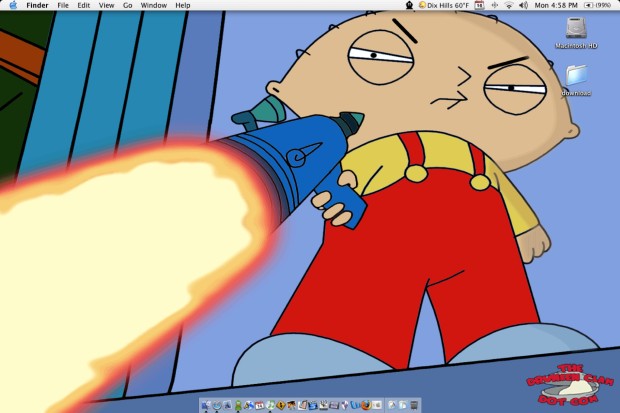Click the Dix Hills 60°F weather item
The image size is (620, 413).
[444, 5]
